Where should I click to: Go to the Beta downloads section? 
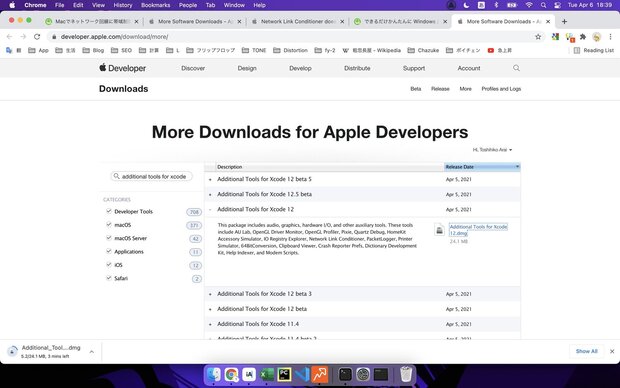coord(416,89)
